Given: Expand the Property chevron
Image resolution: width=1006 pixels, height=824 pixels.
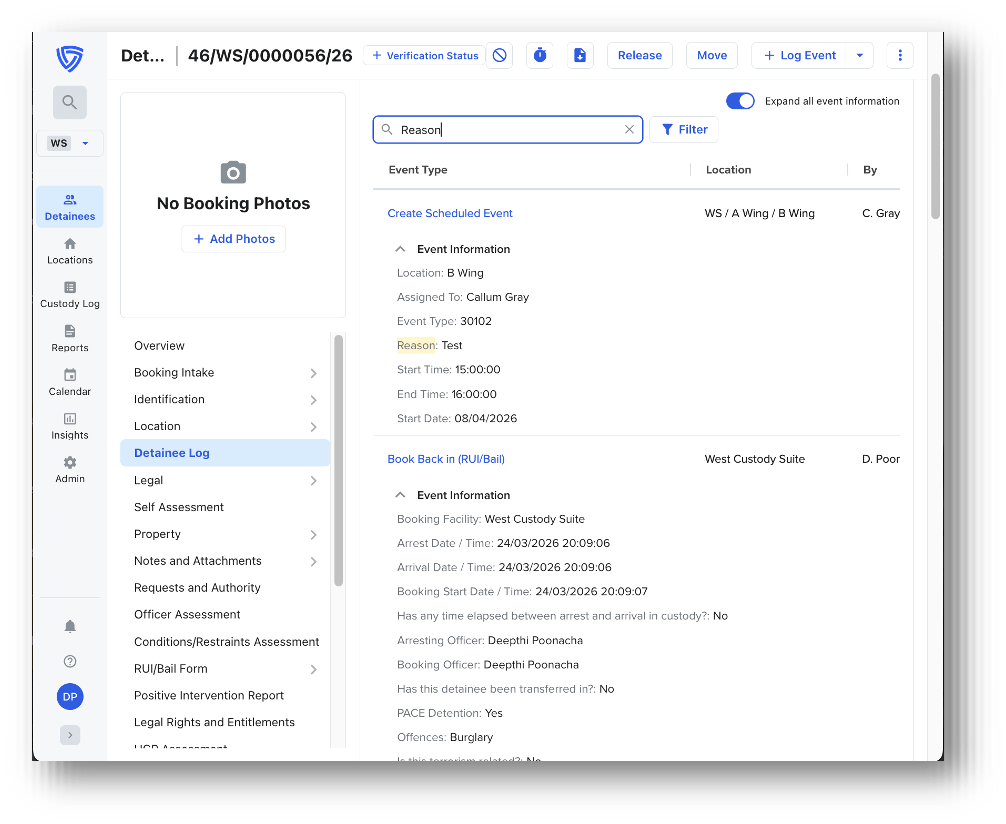Looking at the screenshot, I should 313,535.
